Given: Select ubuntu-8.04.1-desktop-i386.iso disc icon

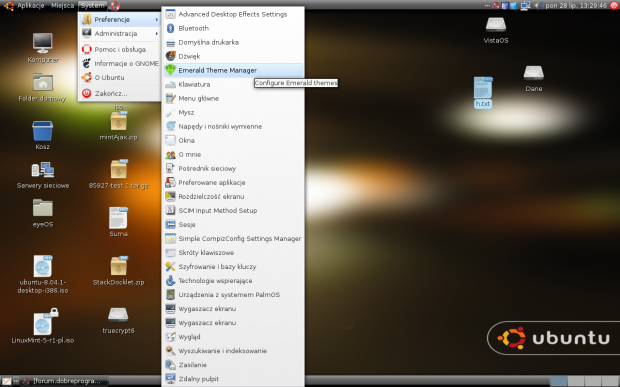Looking at the screenshot, I should click(43, 266).
